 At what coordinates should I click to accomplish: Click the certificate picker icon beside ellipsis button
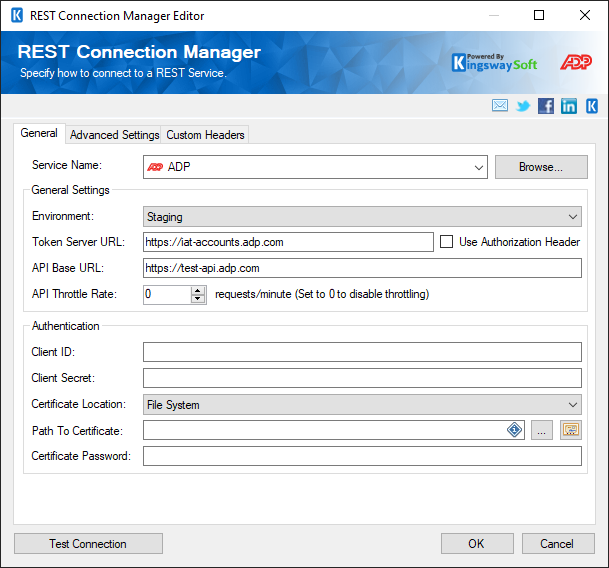click(571, 430)
